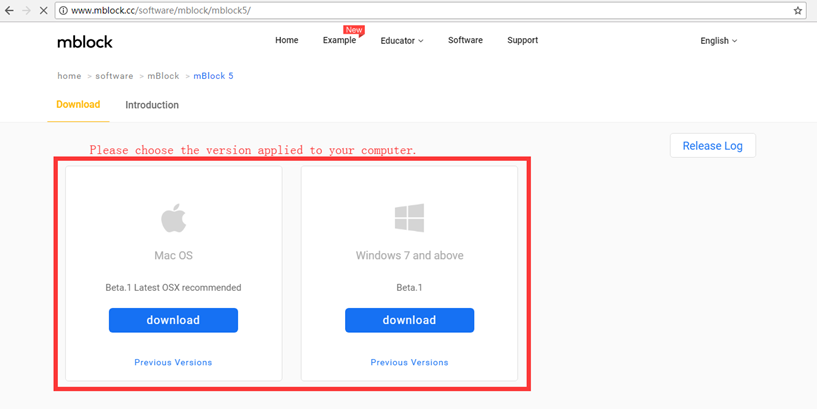The height and width of the screenshot is (409, 817).
Task: Open the Home menu item
Action: point(287,40)
